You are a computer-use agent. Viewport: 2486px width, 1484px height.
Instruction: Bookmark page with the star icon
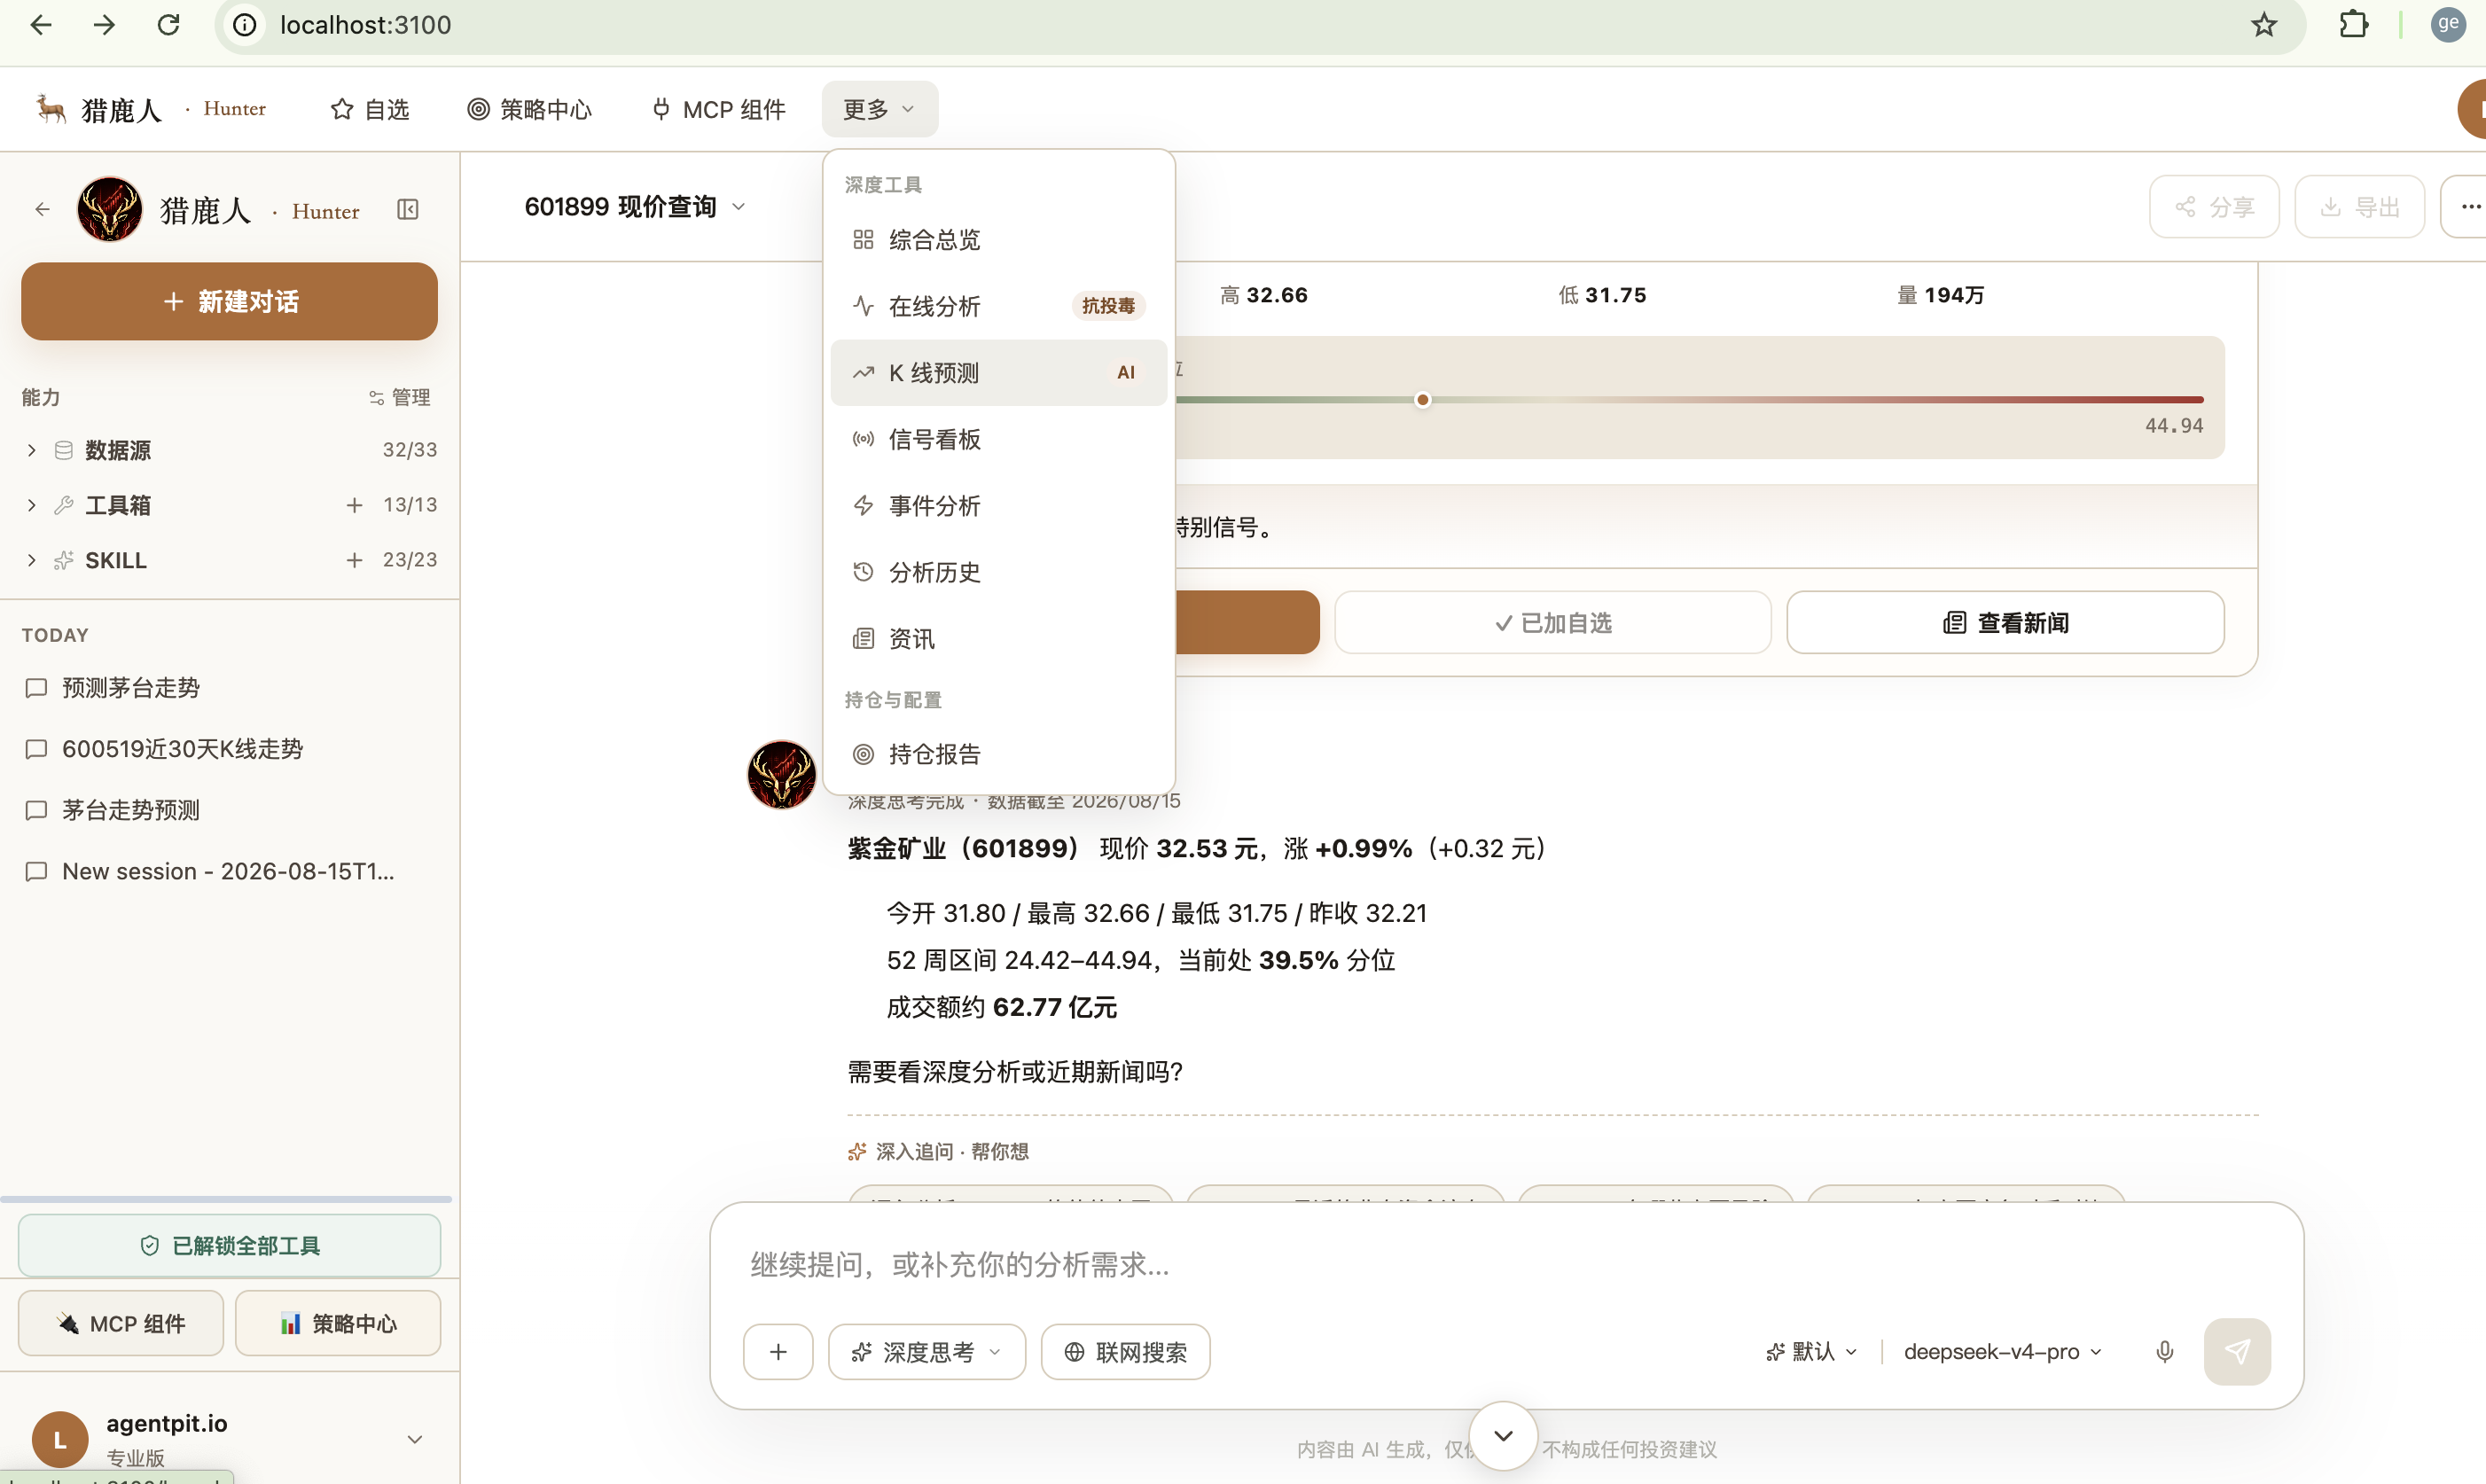pyautogui.click(x=2264, y=25)
